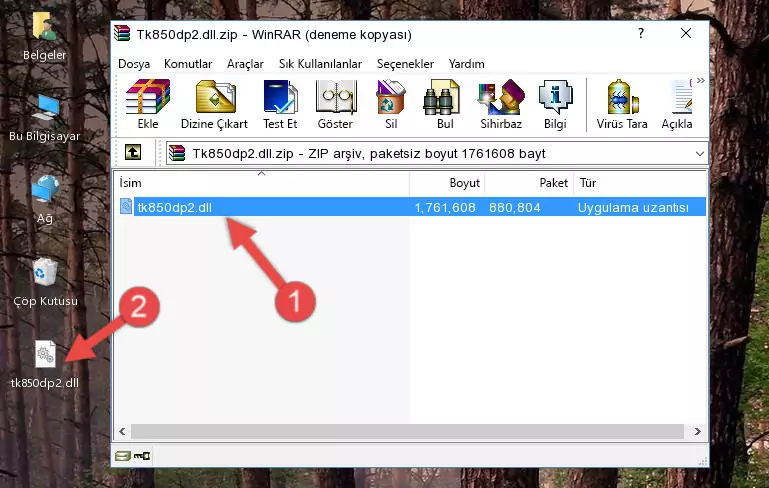
Task: Open the Sık Kullanılanlar menu
Action: 320,64
